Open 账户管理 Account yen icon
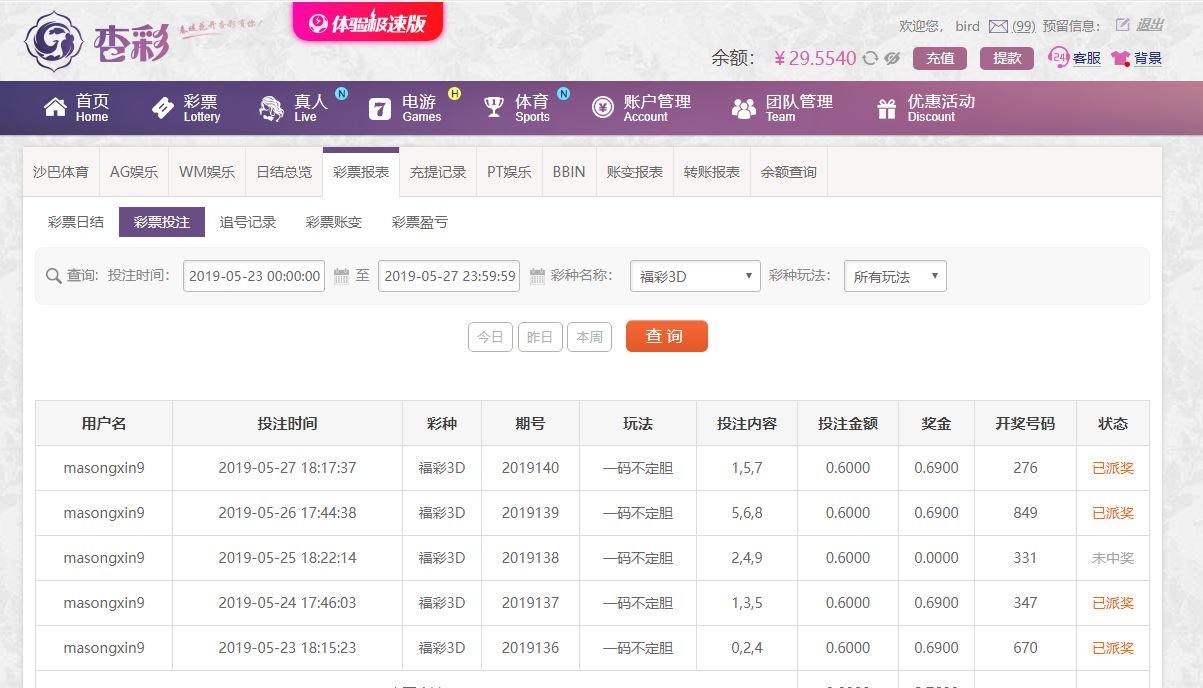 coord(603,107)
